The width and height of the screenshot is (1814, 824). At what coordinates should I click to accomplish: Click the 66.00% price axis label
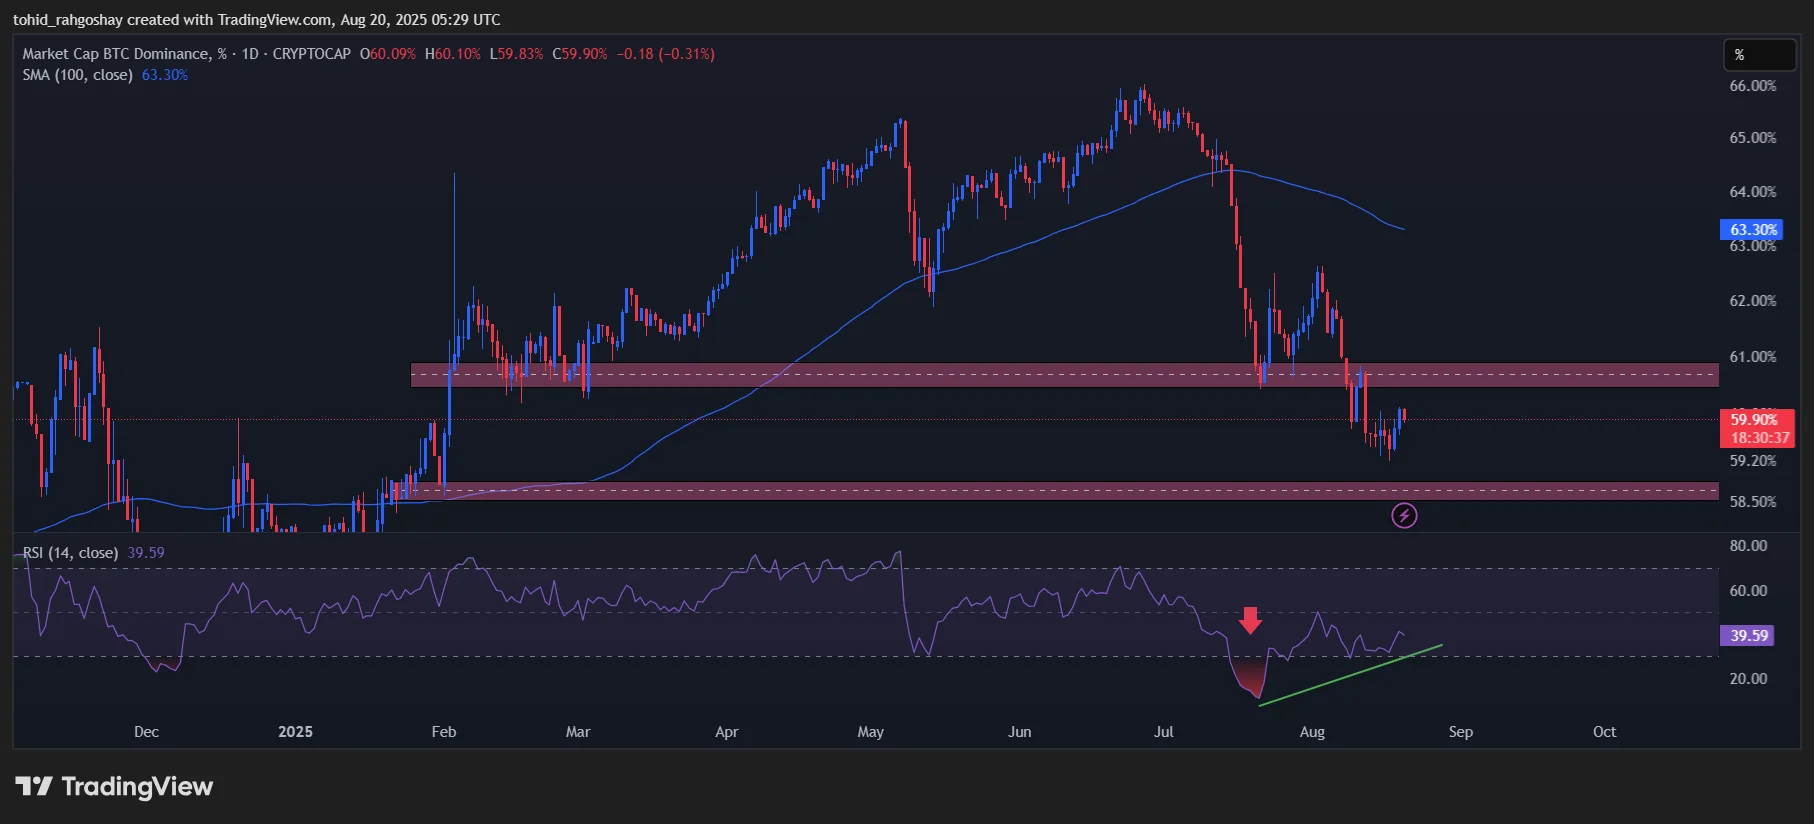point(1753,86)
